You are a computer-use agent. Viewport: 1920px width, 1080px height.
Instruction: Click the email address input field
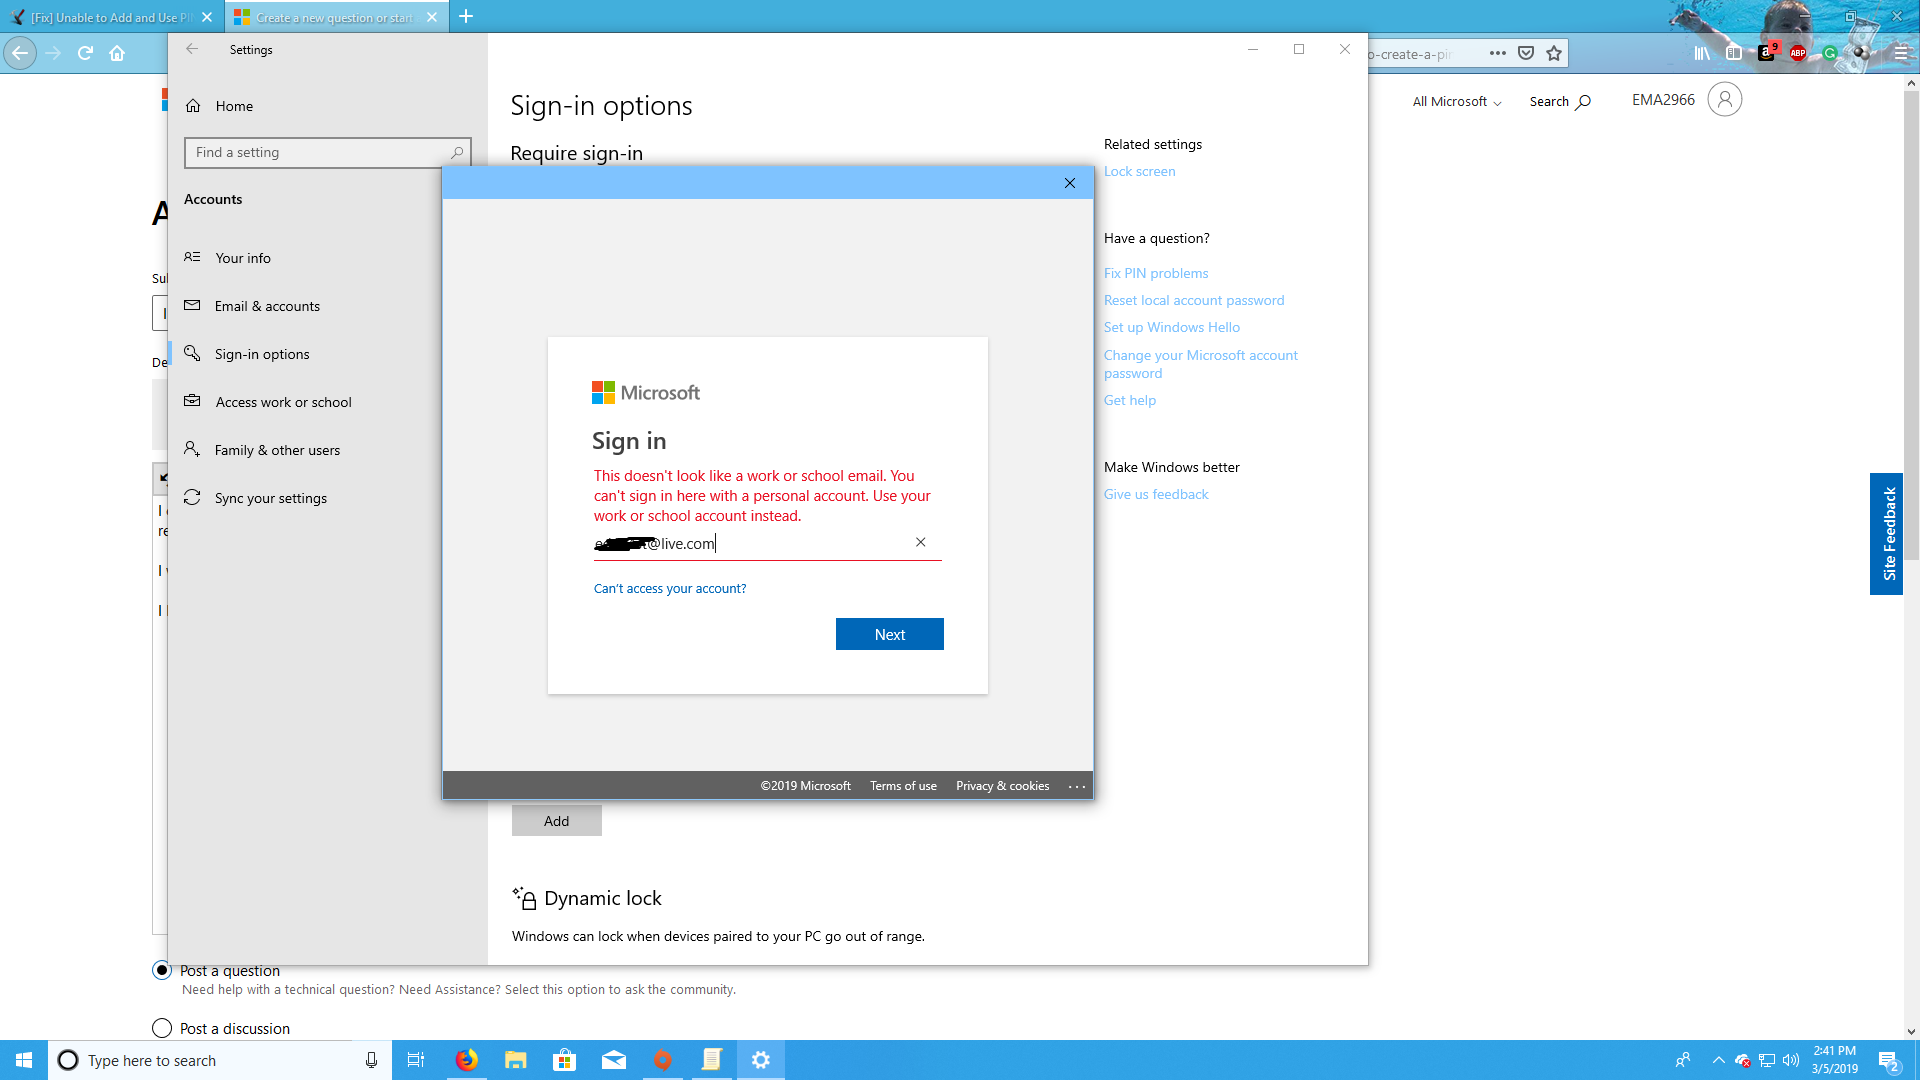click(750, 543)
